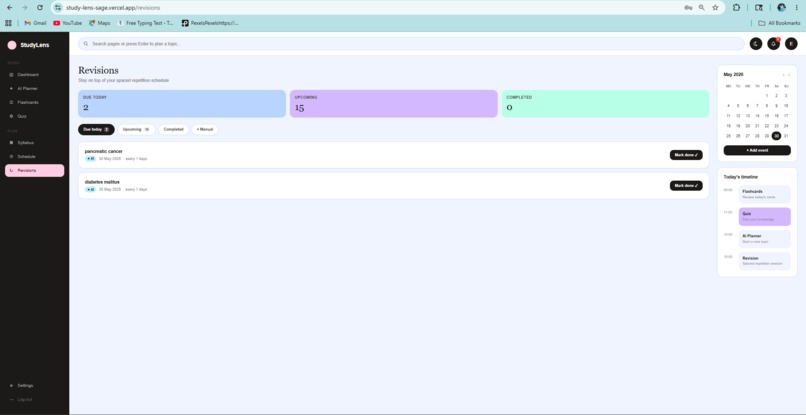Open the user account avatar button
806x415 pixels.
[x=791, y=44]
